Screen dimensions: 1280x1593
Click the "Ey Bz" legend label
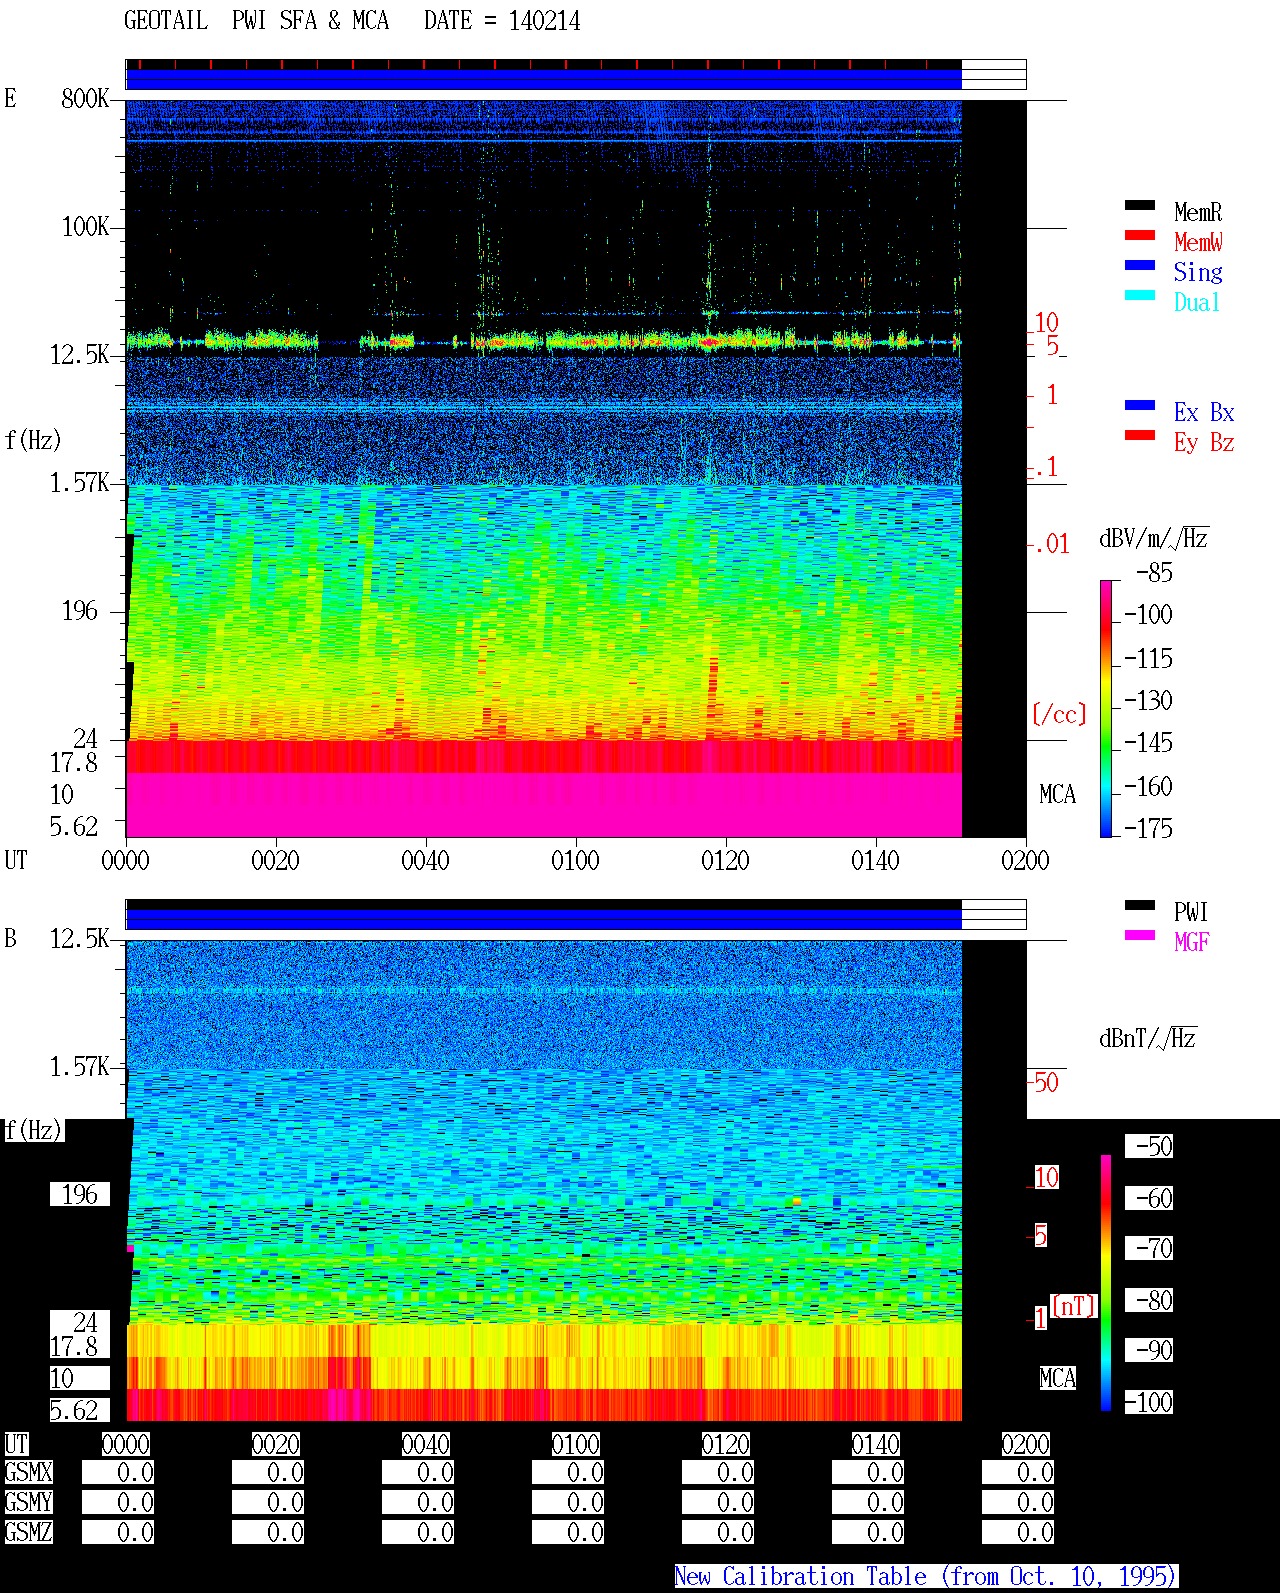(x=1204, y=442)
